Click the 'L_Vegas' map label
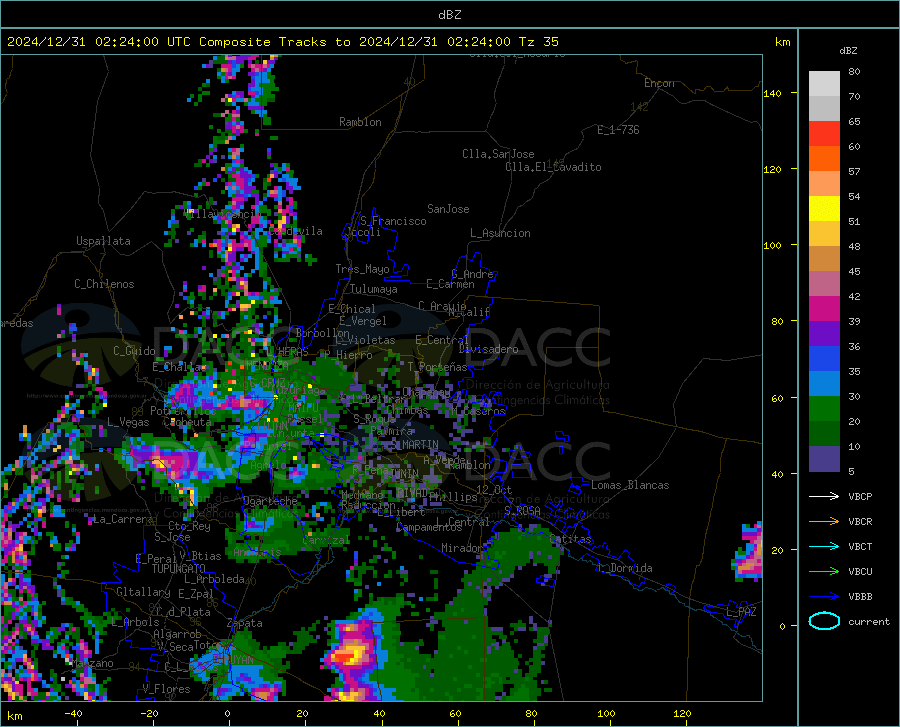The image size is (900, 727). click(x=128, y=422)
